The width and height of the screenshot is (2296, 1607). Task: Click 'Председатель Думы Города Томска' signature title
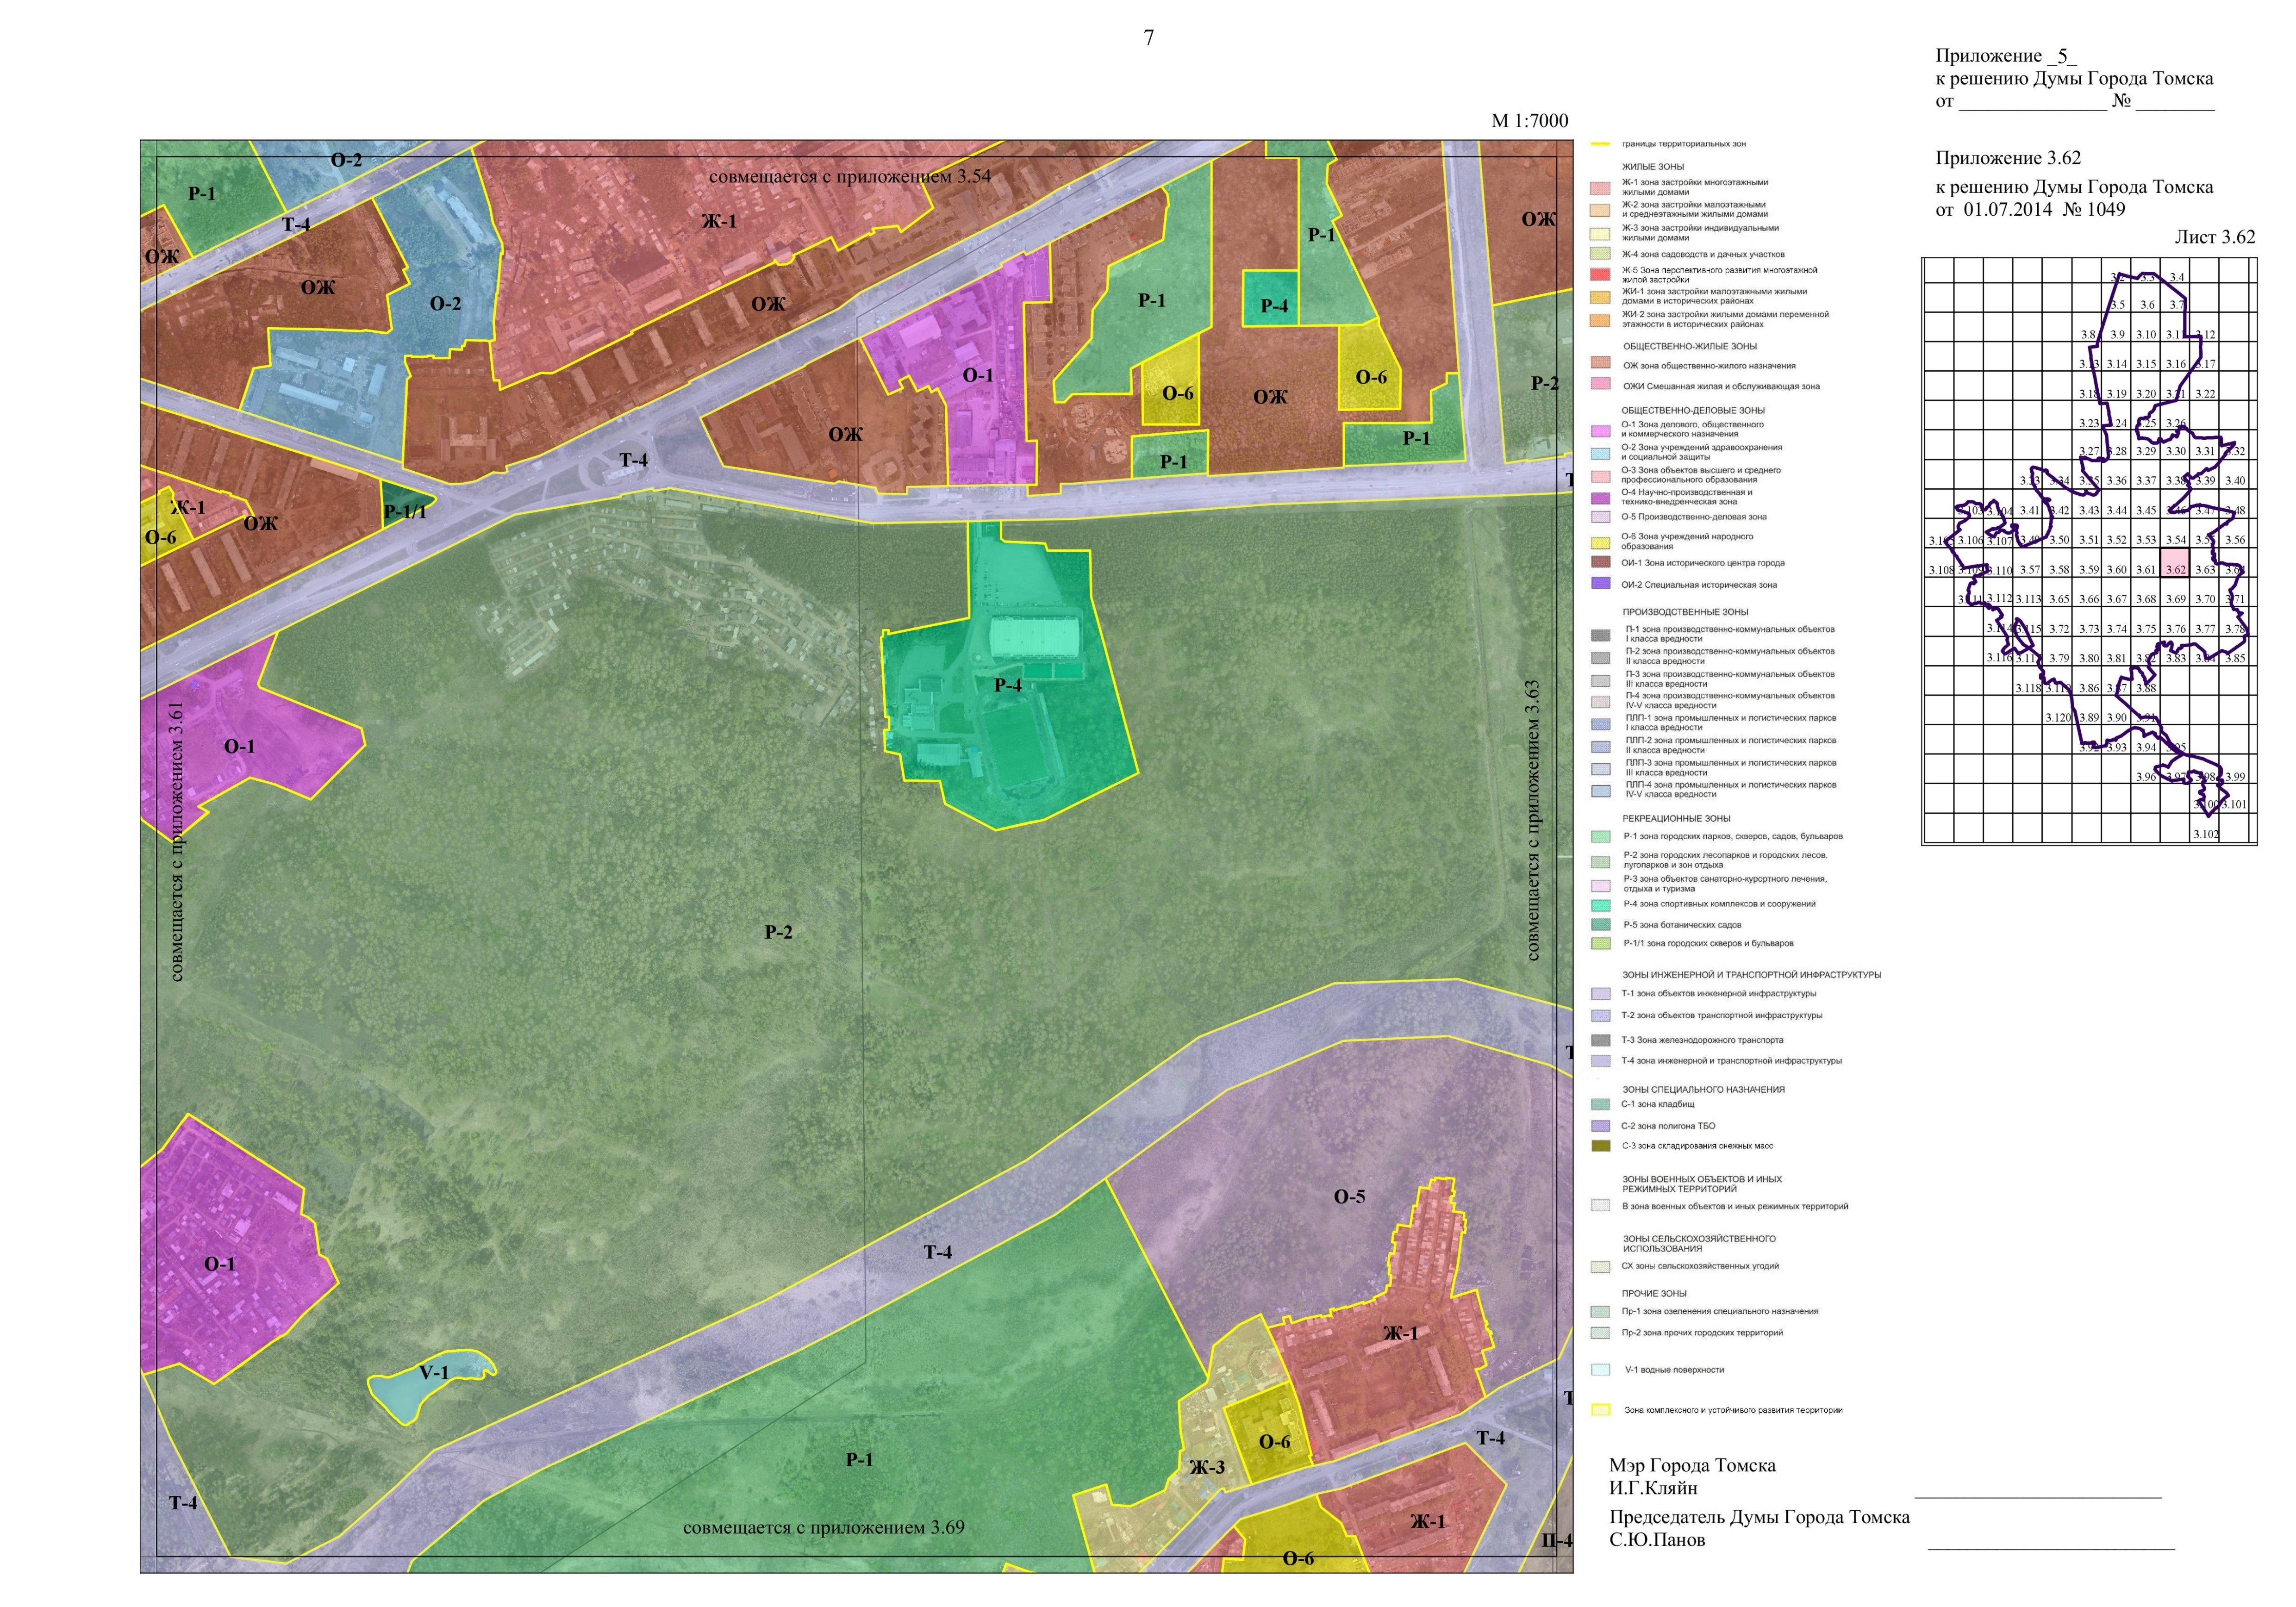click(x=1759, y=1518)
